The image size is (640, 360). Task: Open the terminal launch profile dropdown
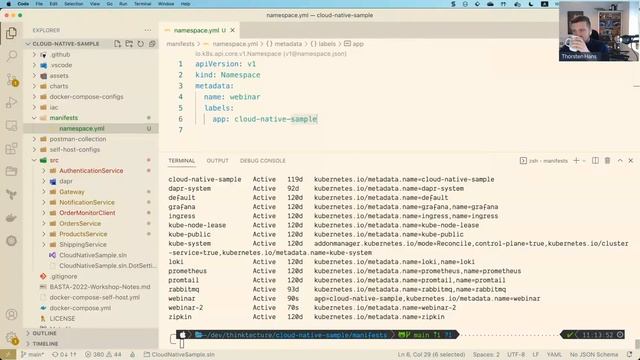click(x=584, y=160)
